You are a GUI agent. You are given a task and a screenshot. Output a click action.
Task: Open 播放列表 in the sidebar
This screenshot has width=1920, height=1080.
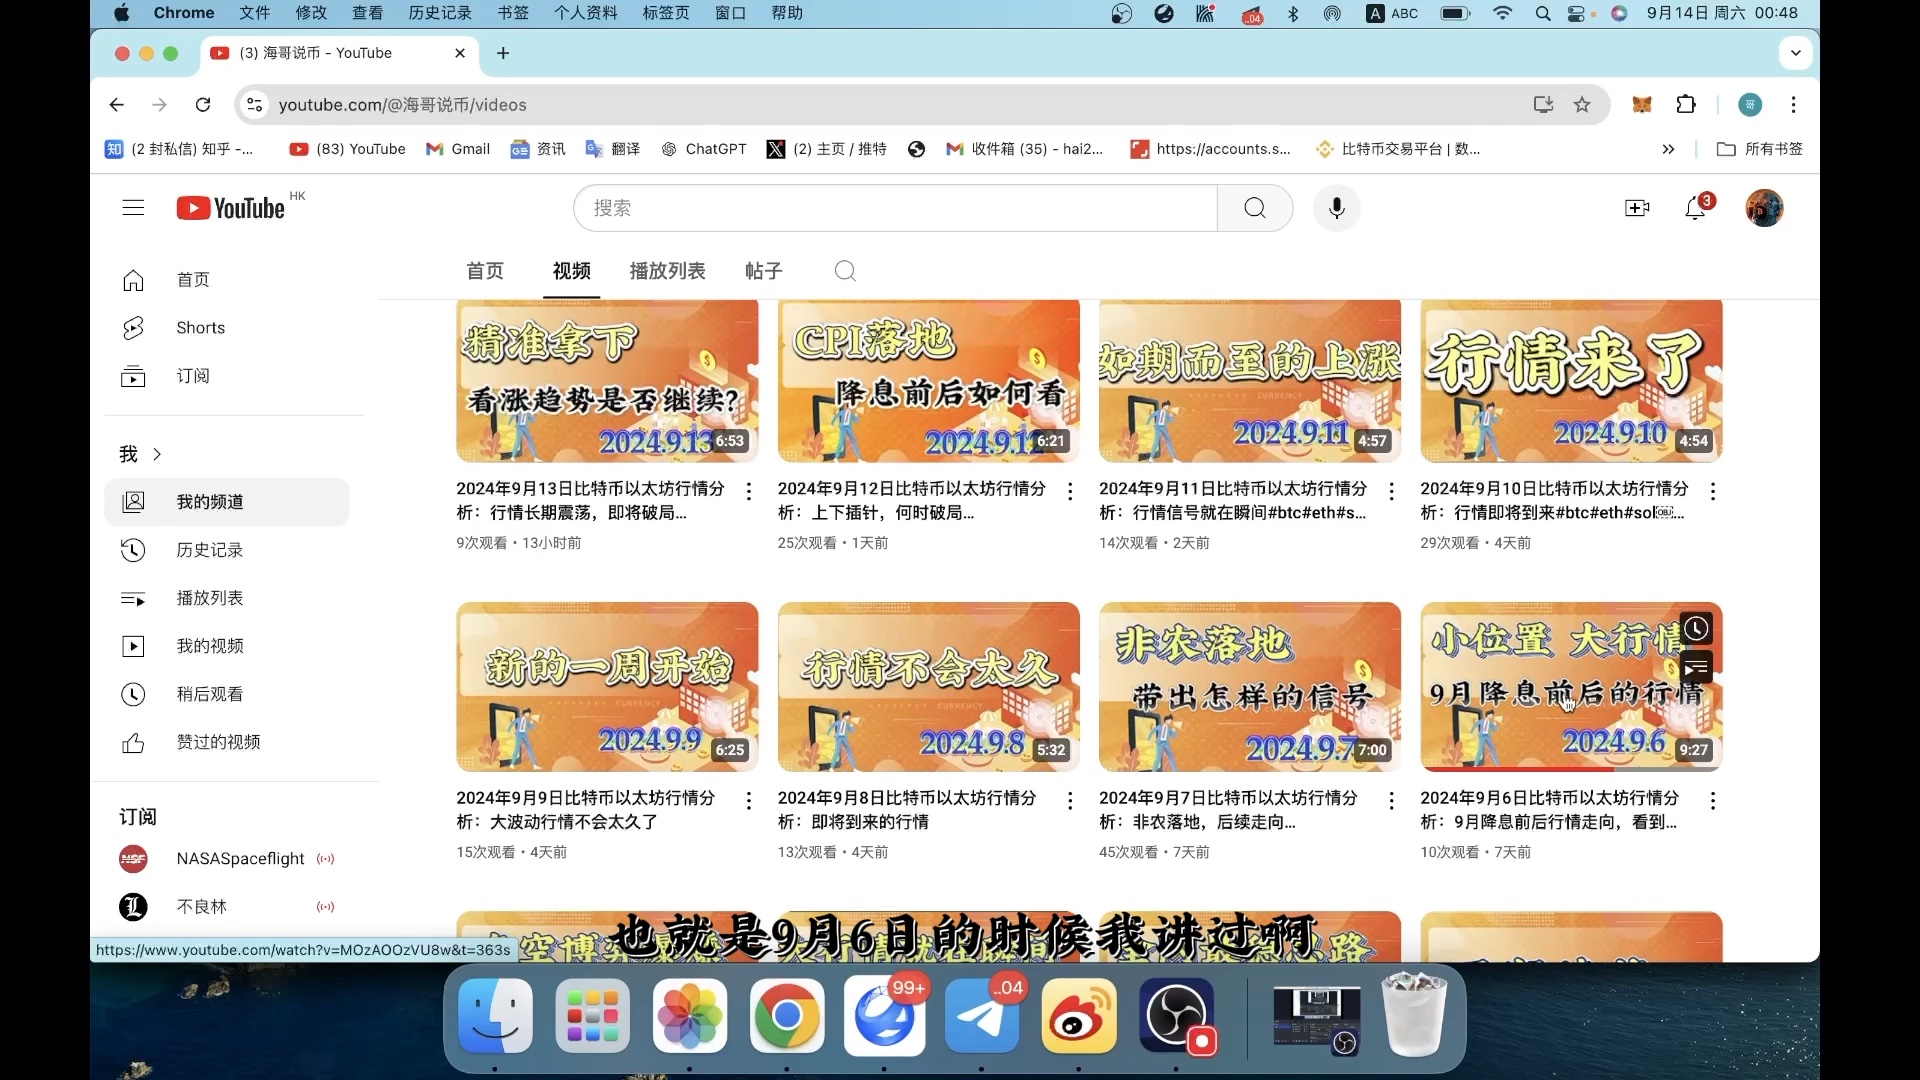point(227,598)
